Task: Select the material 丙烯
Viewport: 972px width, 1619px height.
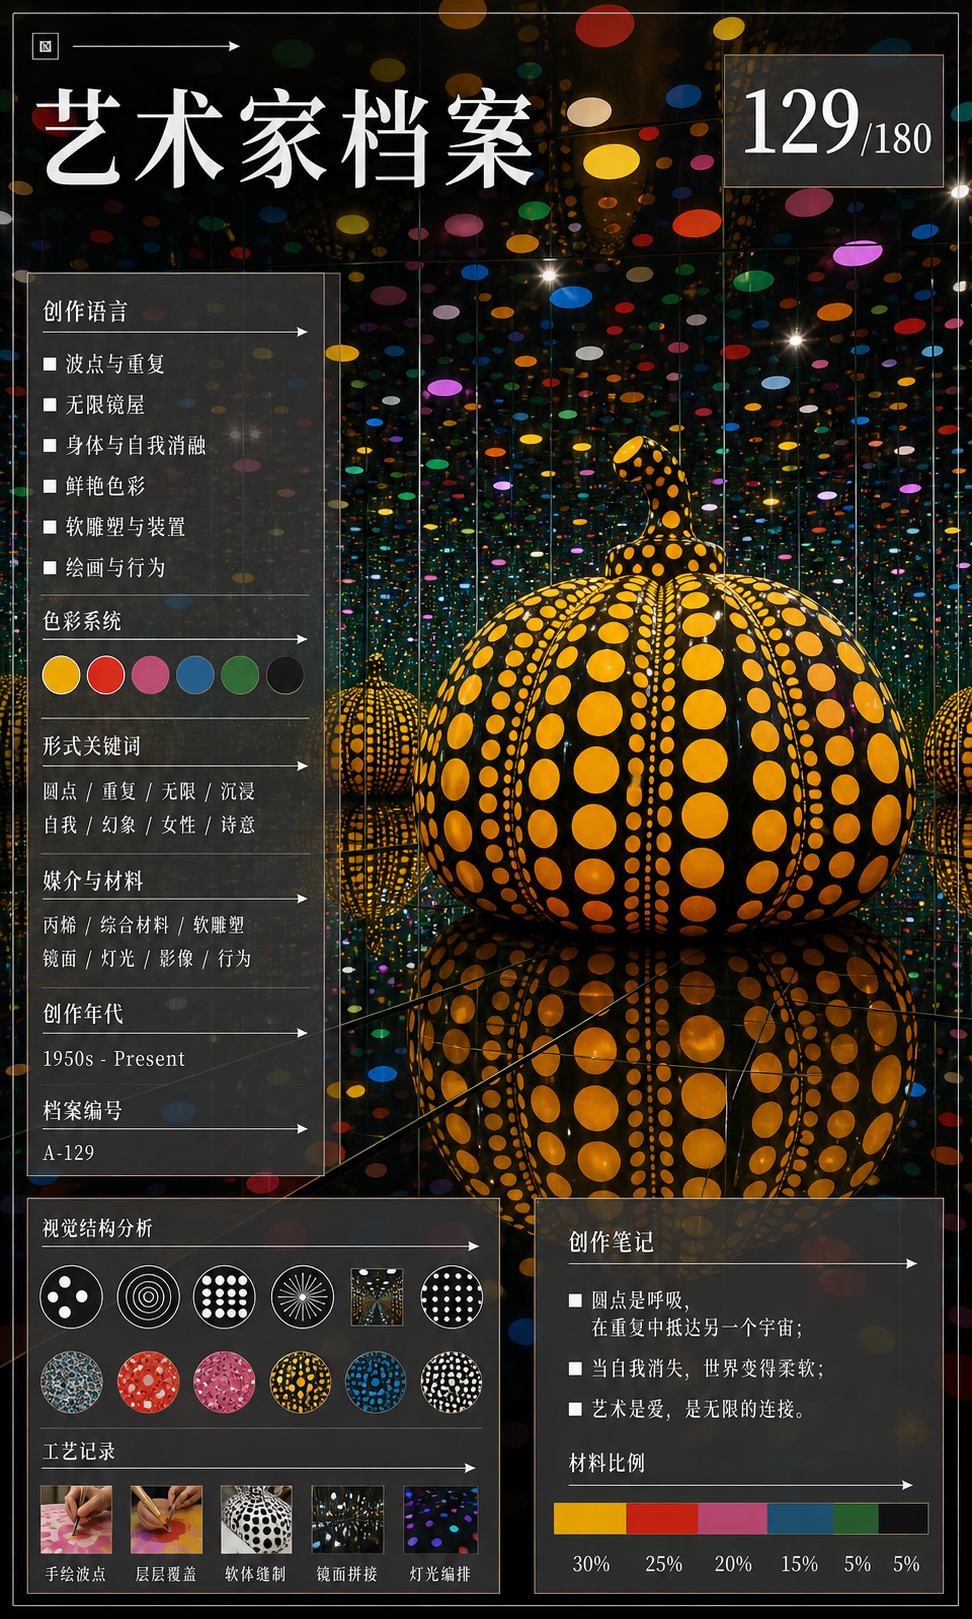Action: [60, 925]
